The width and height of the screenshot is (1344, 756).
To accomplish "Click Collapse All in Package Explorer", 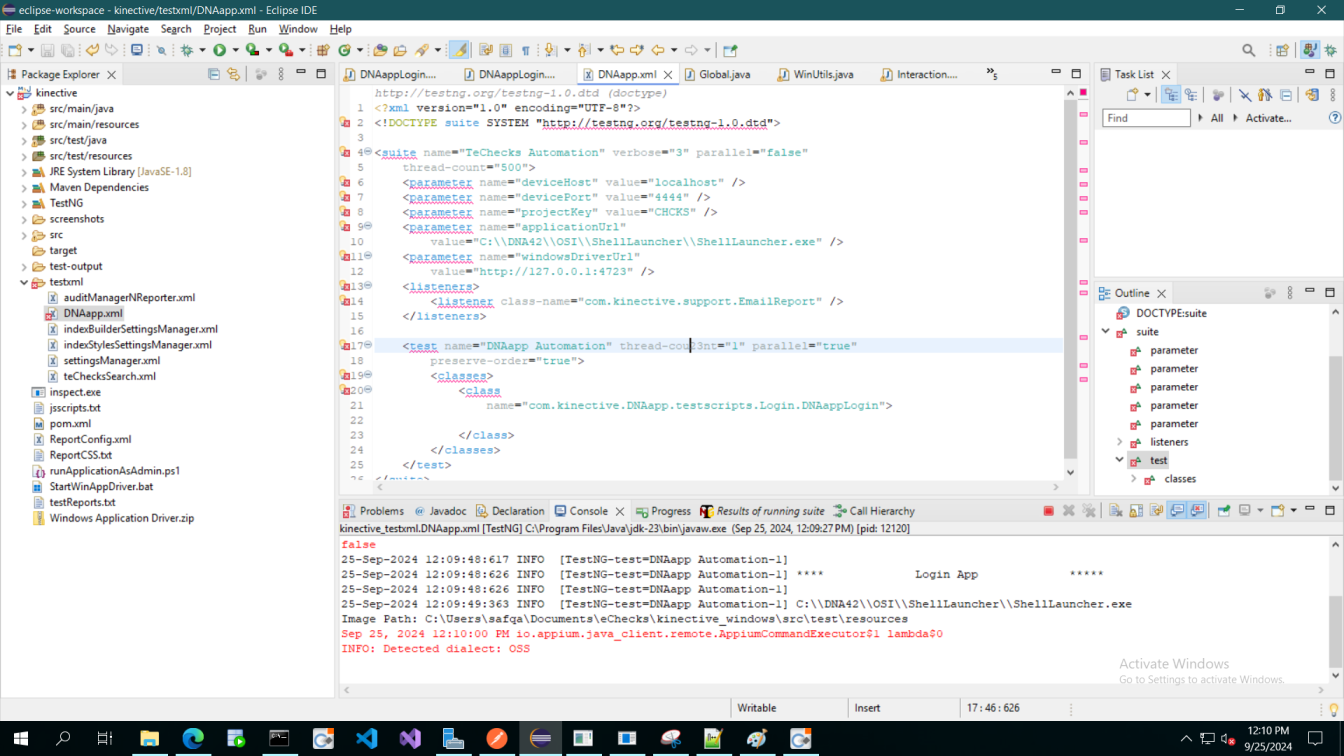I will point(214,74).
